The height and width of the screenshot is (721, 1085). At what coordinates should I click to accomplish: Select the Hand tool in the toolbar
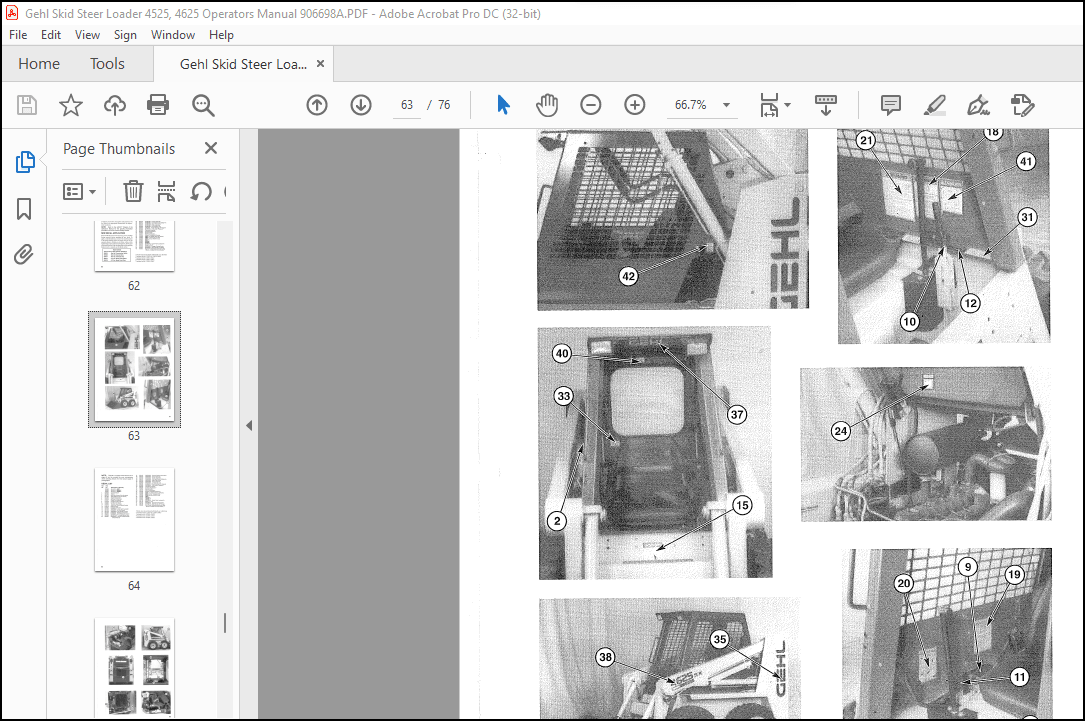[547, 104]
